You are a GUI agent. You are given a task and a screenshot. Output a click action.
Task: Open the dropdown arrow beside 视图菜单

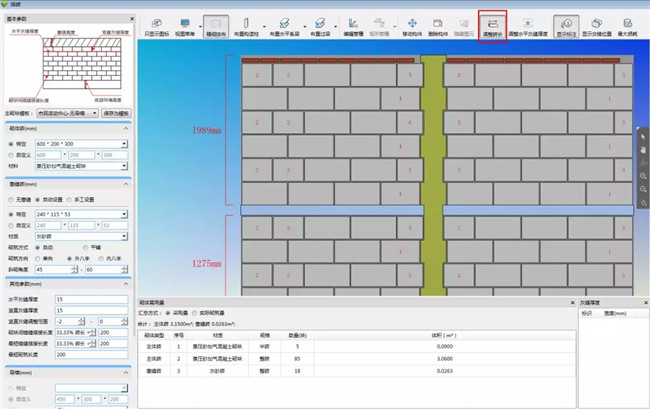click(201, 27)
